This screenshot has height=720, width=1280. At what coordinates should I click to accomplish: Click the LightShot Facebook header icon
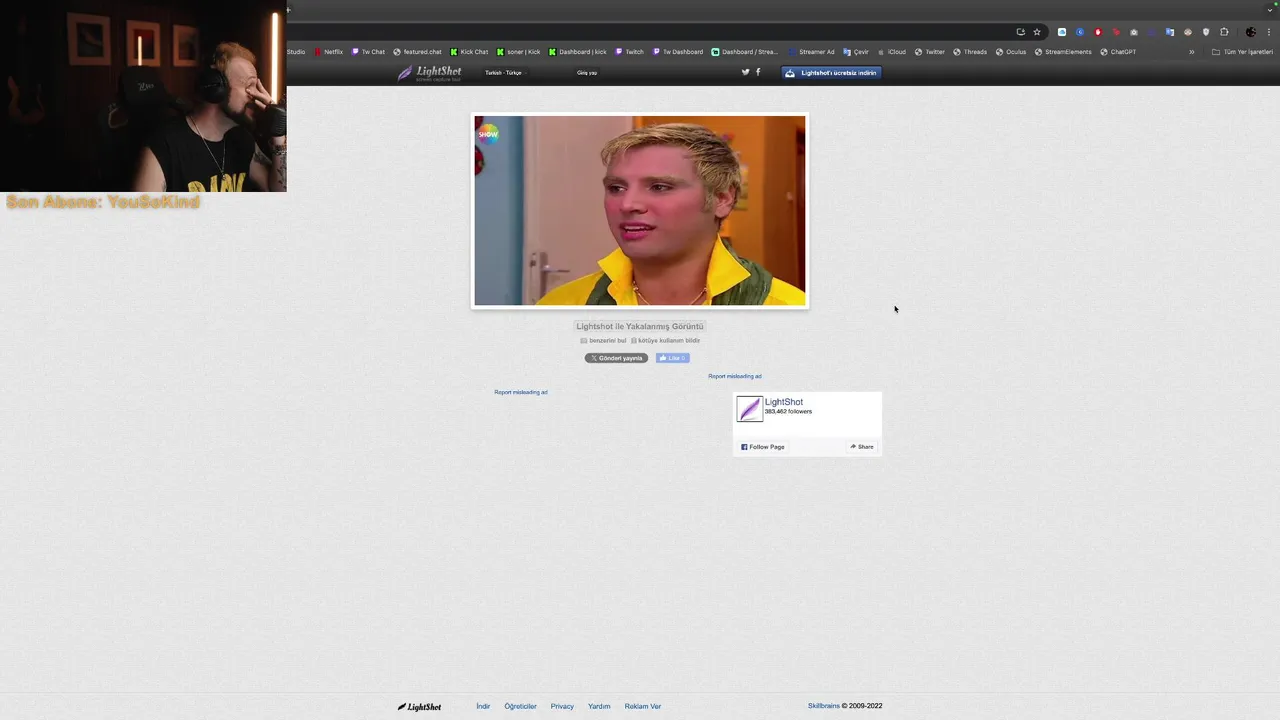[x=758, y=72]
